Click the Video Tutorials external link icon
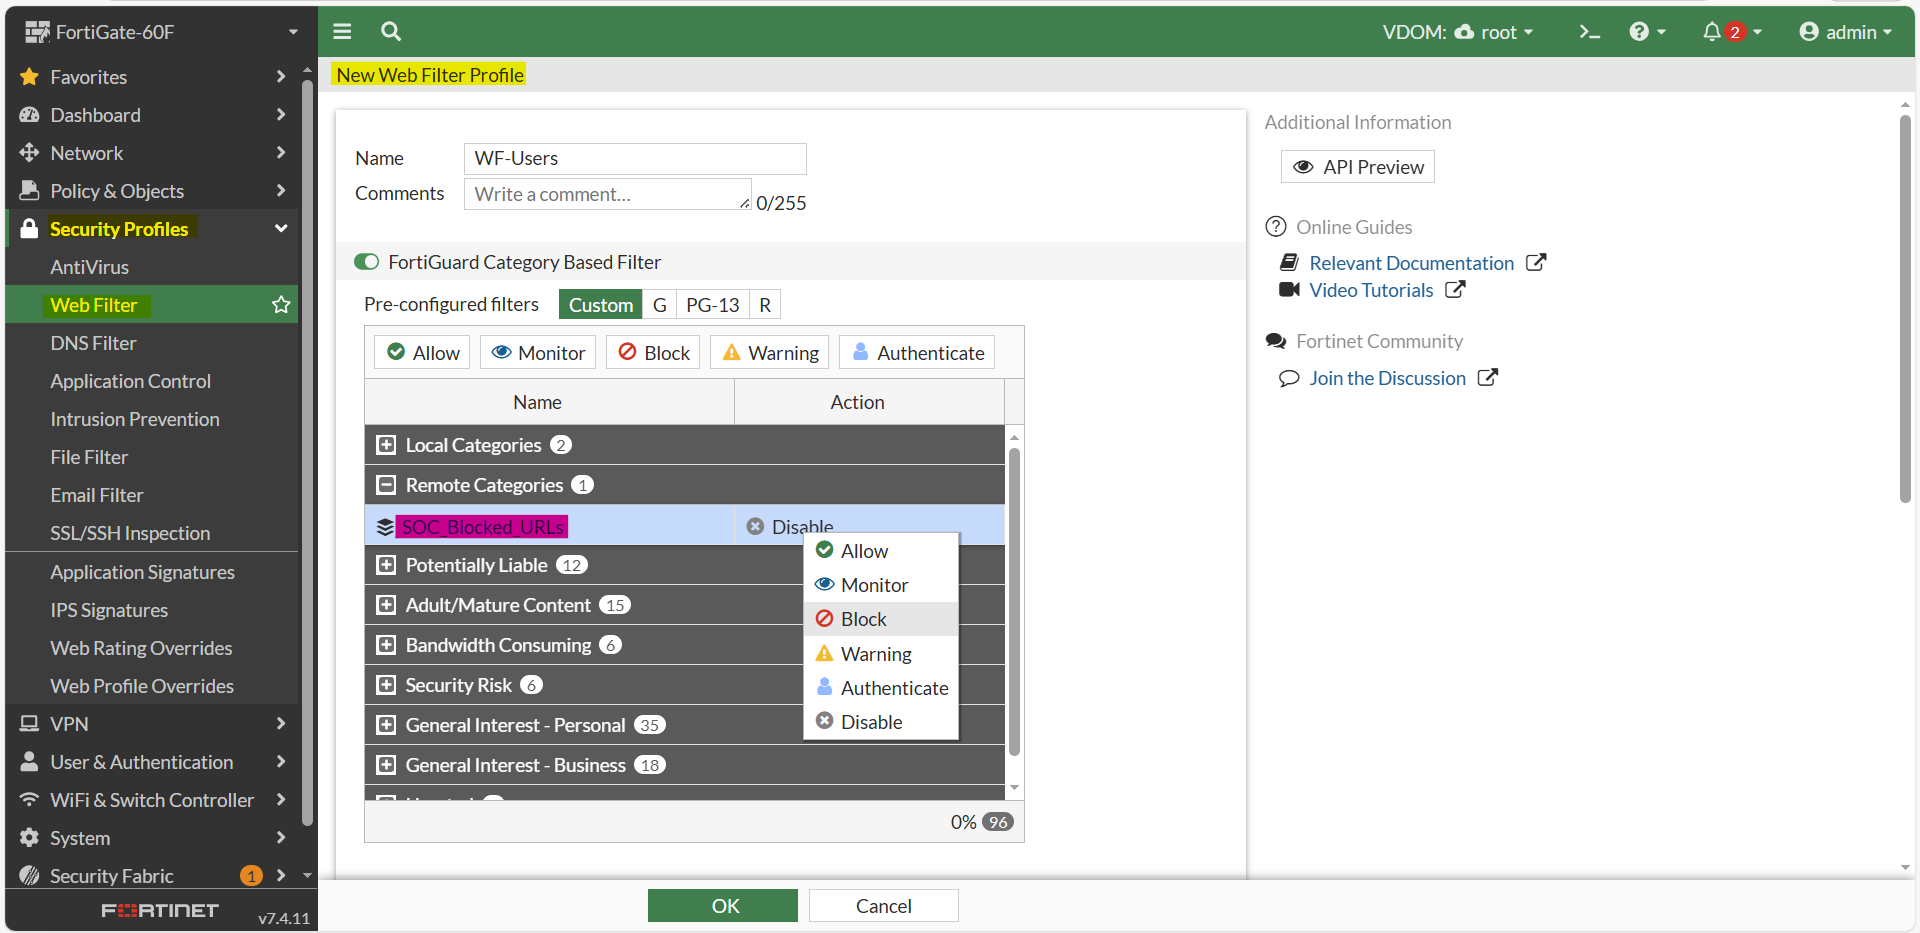Image resolution: width=1920 pixels, height=933 pixels. coord(1455,290)
